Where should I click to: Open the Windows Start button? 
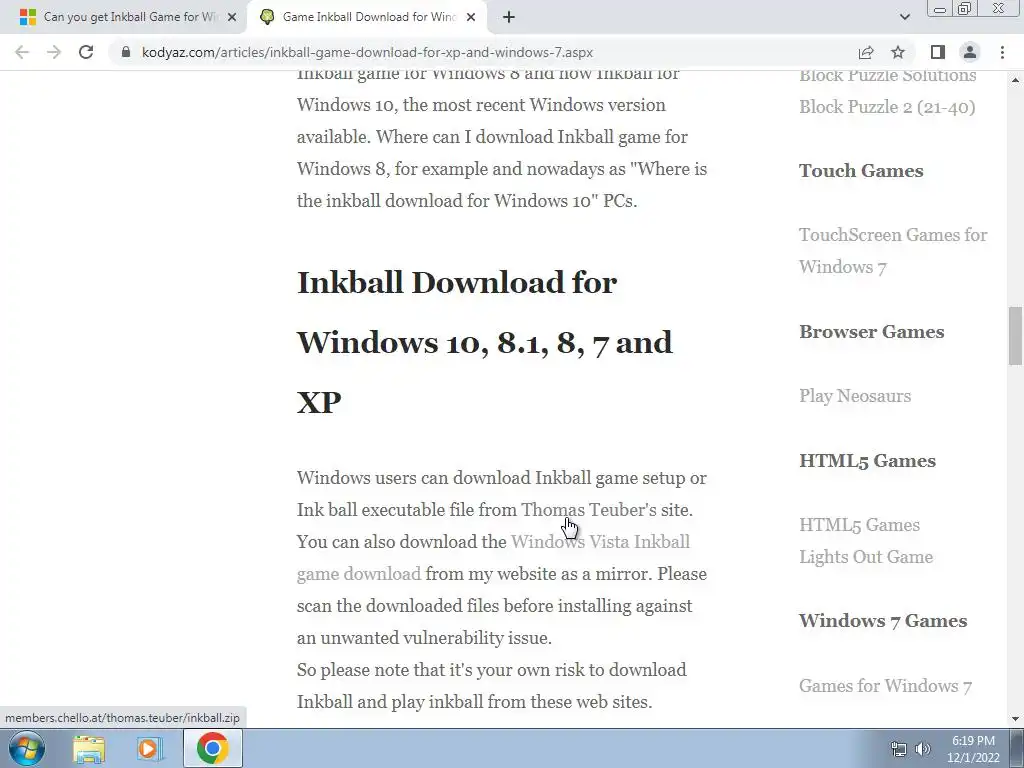(27, 748)
